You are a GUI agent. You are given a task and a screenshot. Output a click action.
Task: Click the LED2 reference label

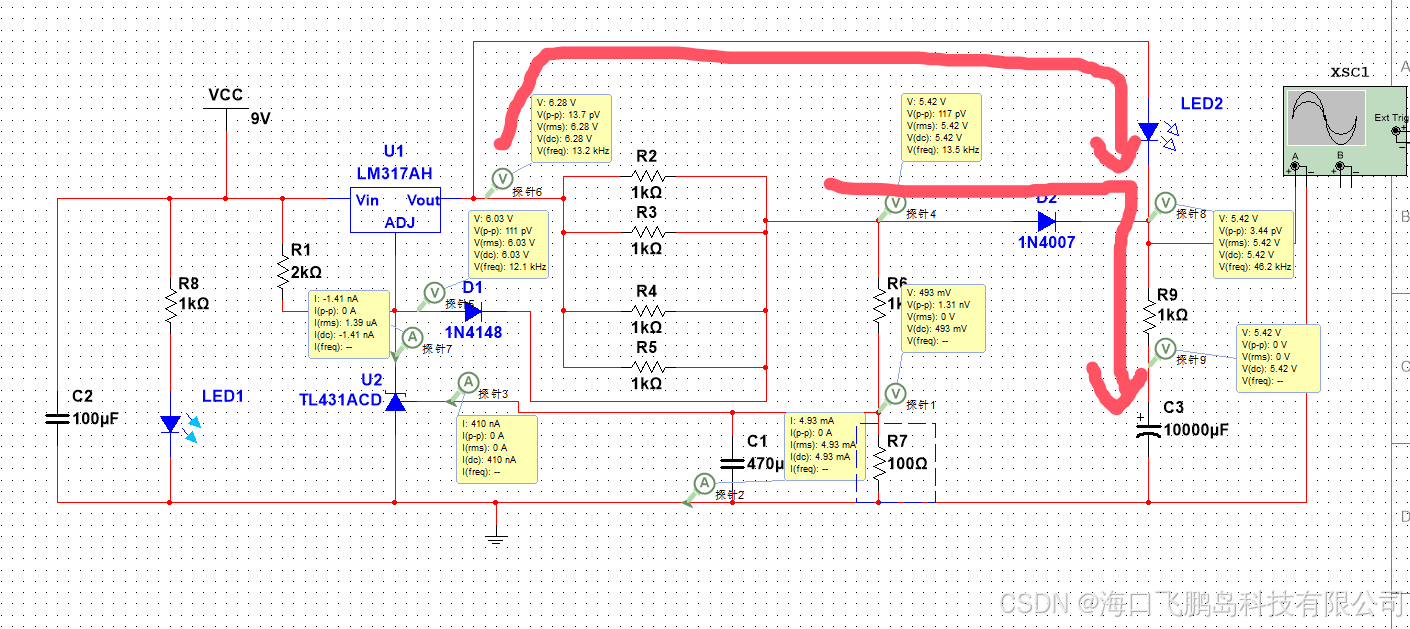point(1202,104)
